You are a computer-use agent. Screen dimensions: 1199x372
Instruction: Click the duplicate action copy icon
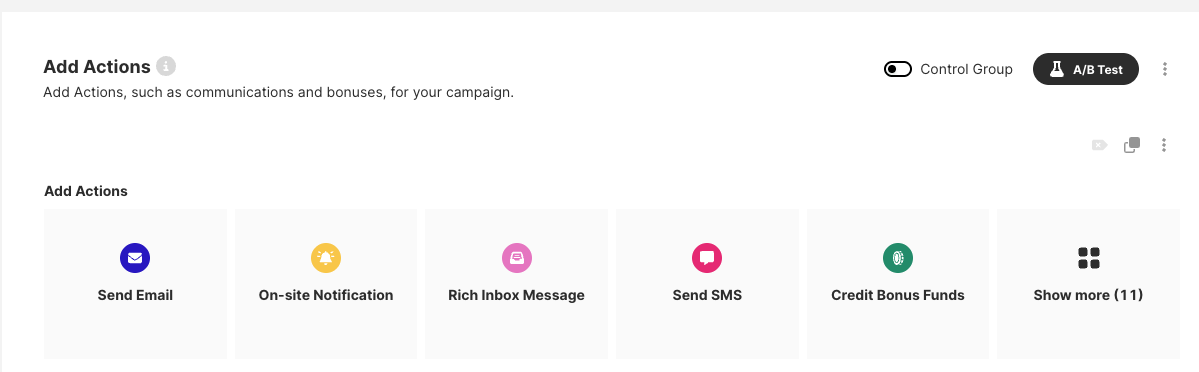1132,145
